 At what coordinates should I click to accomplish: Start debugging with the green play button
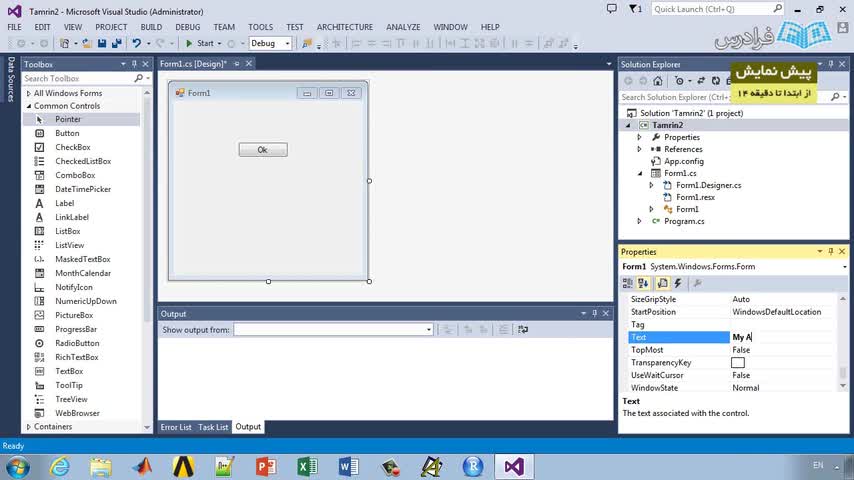tap(189, 43)
